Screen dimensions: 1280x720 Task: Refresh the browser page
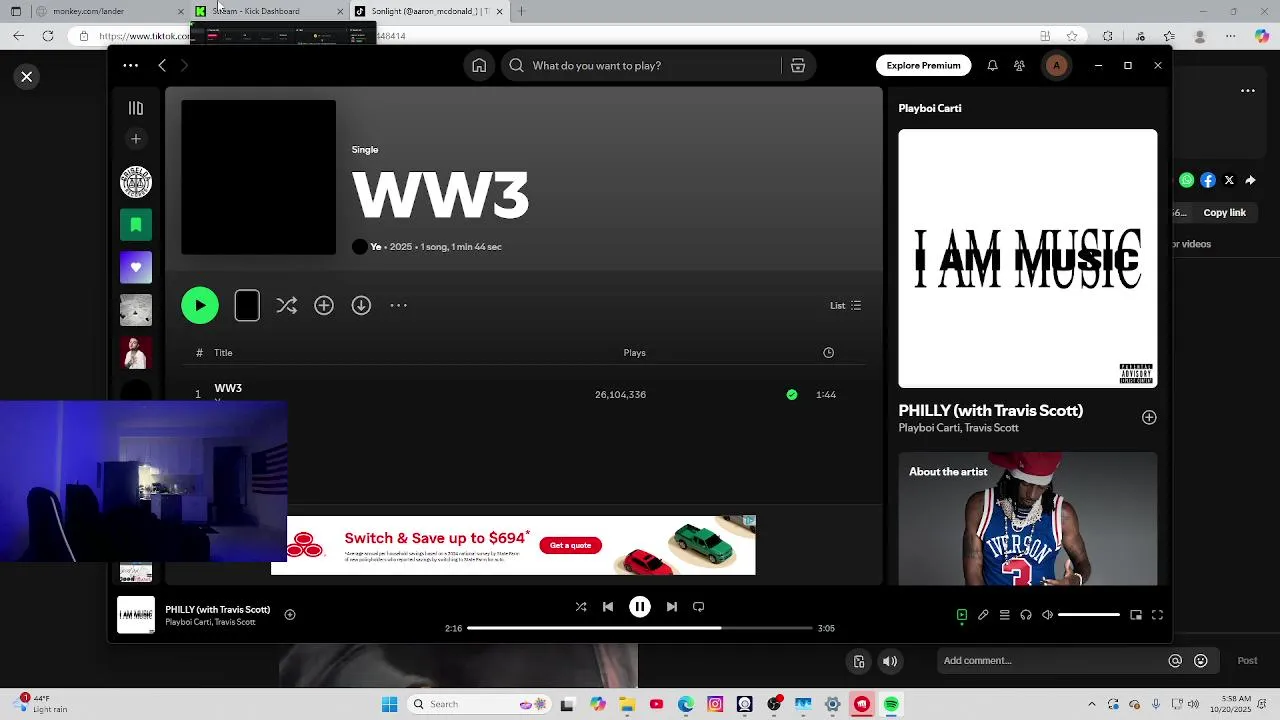48,36
